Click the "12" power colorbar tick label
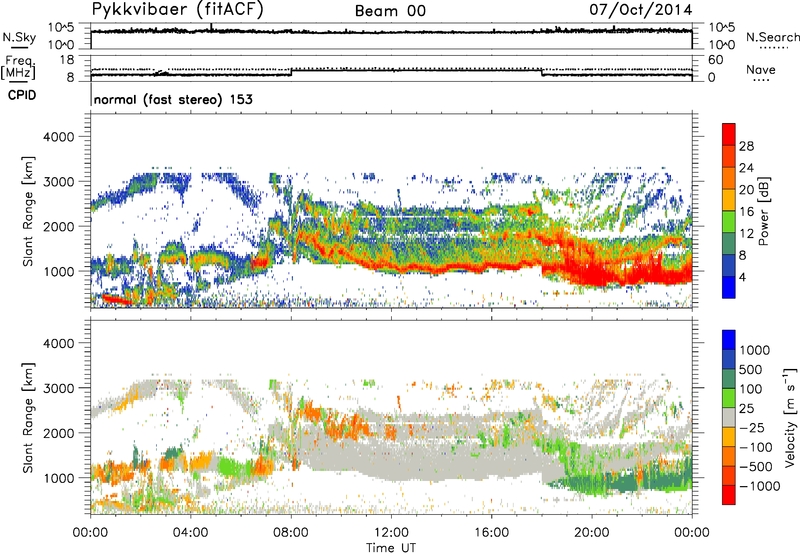 point(746,234)
